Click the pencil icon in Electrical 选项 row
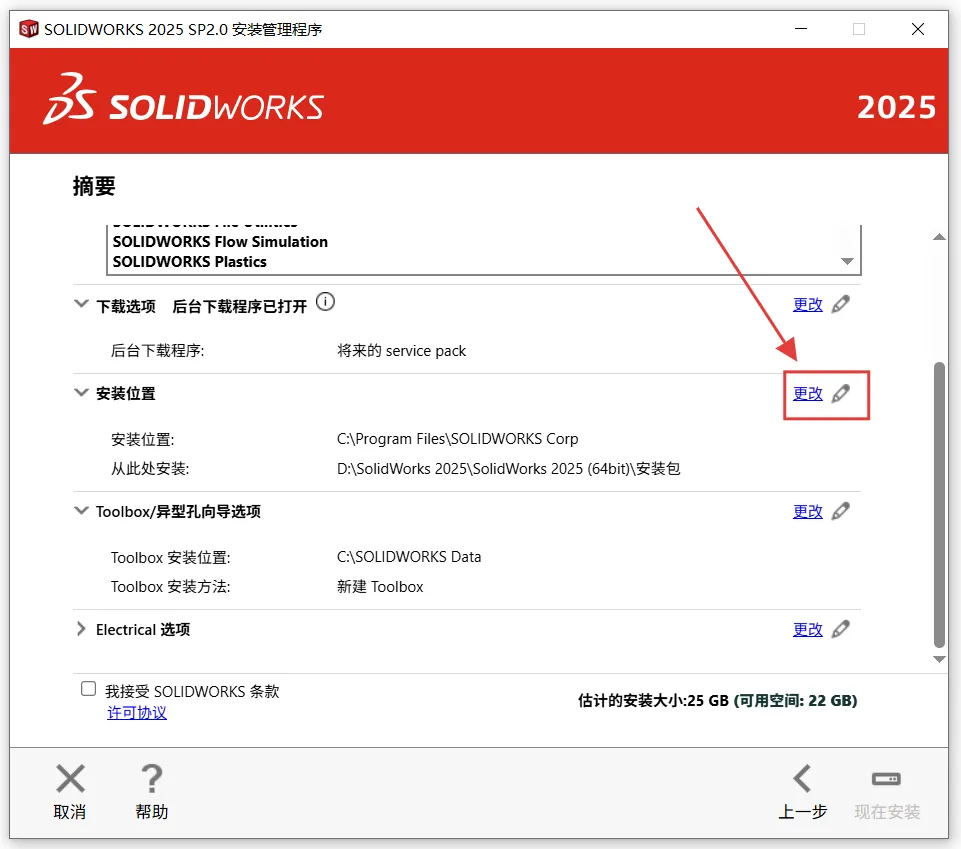The width and height of the screenshot is (961, 849). [840, 629]
